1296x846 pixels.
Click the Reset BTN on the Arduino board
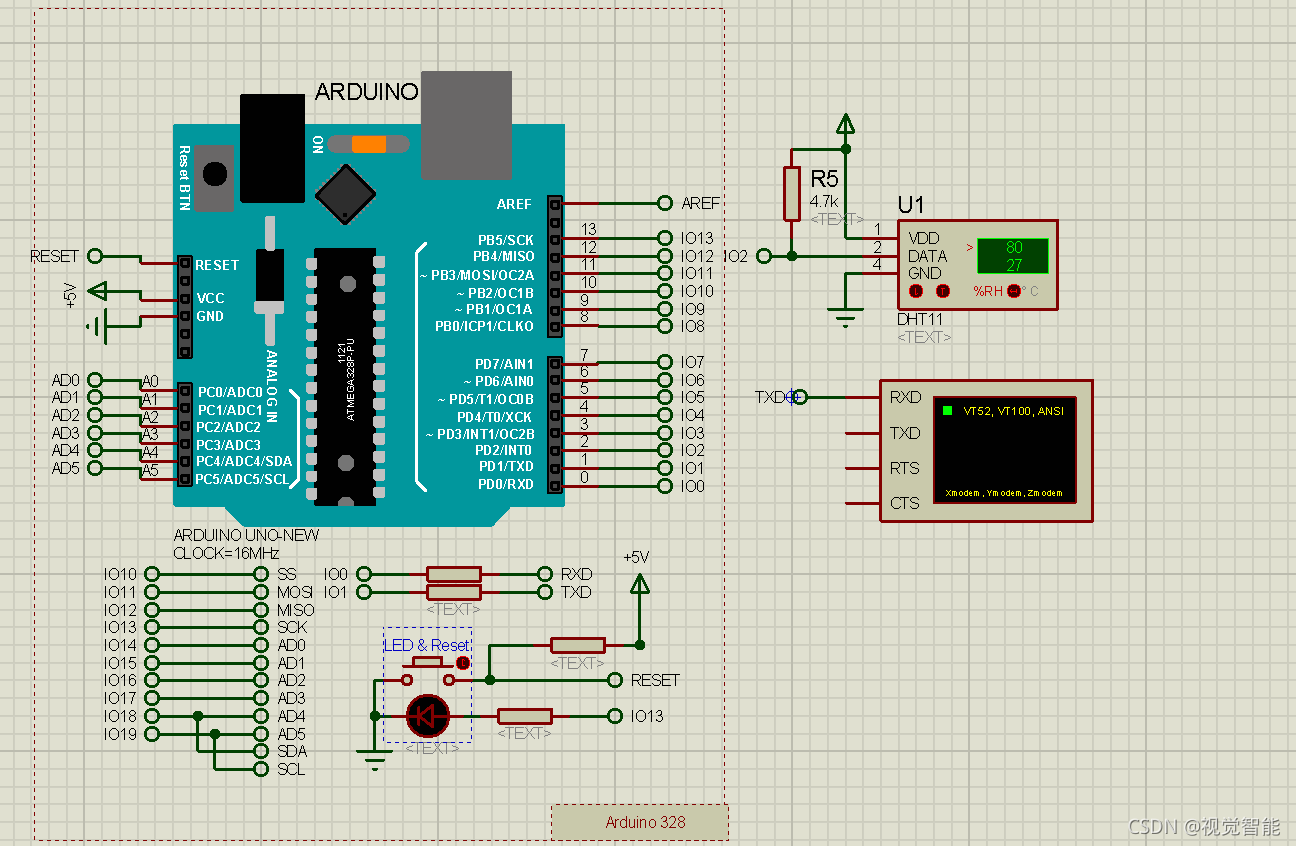click(x=214, y=176)
